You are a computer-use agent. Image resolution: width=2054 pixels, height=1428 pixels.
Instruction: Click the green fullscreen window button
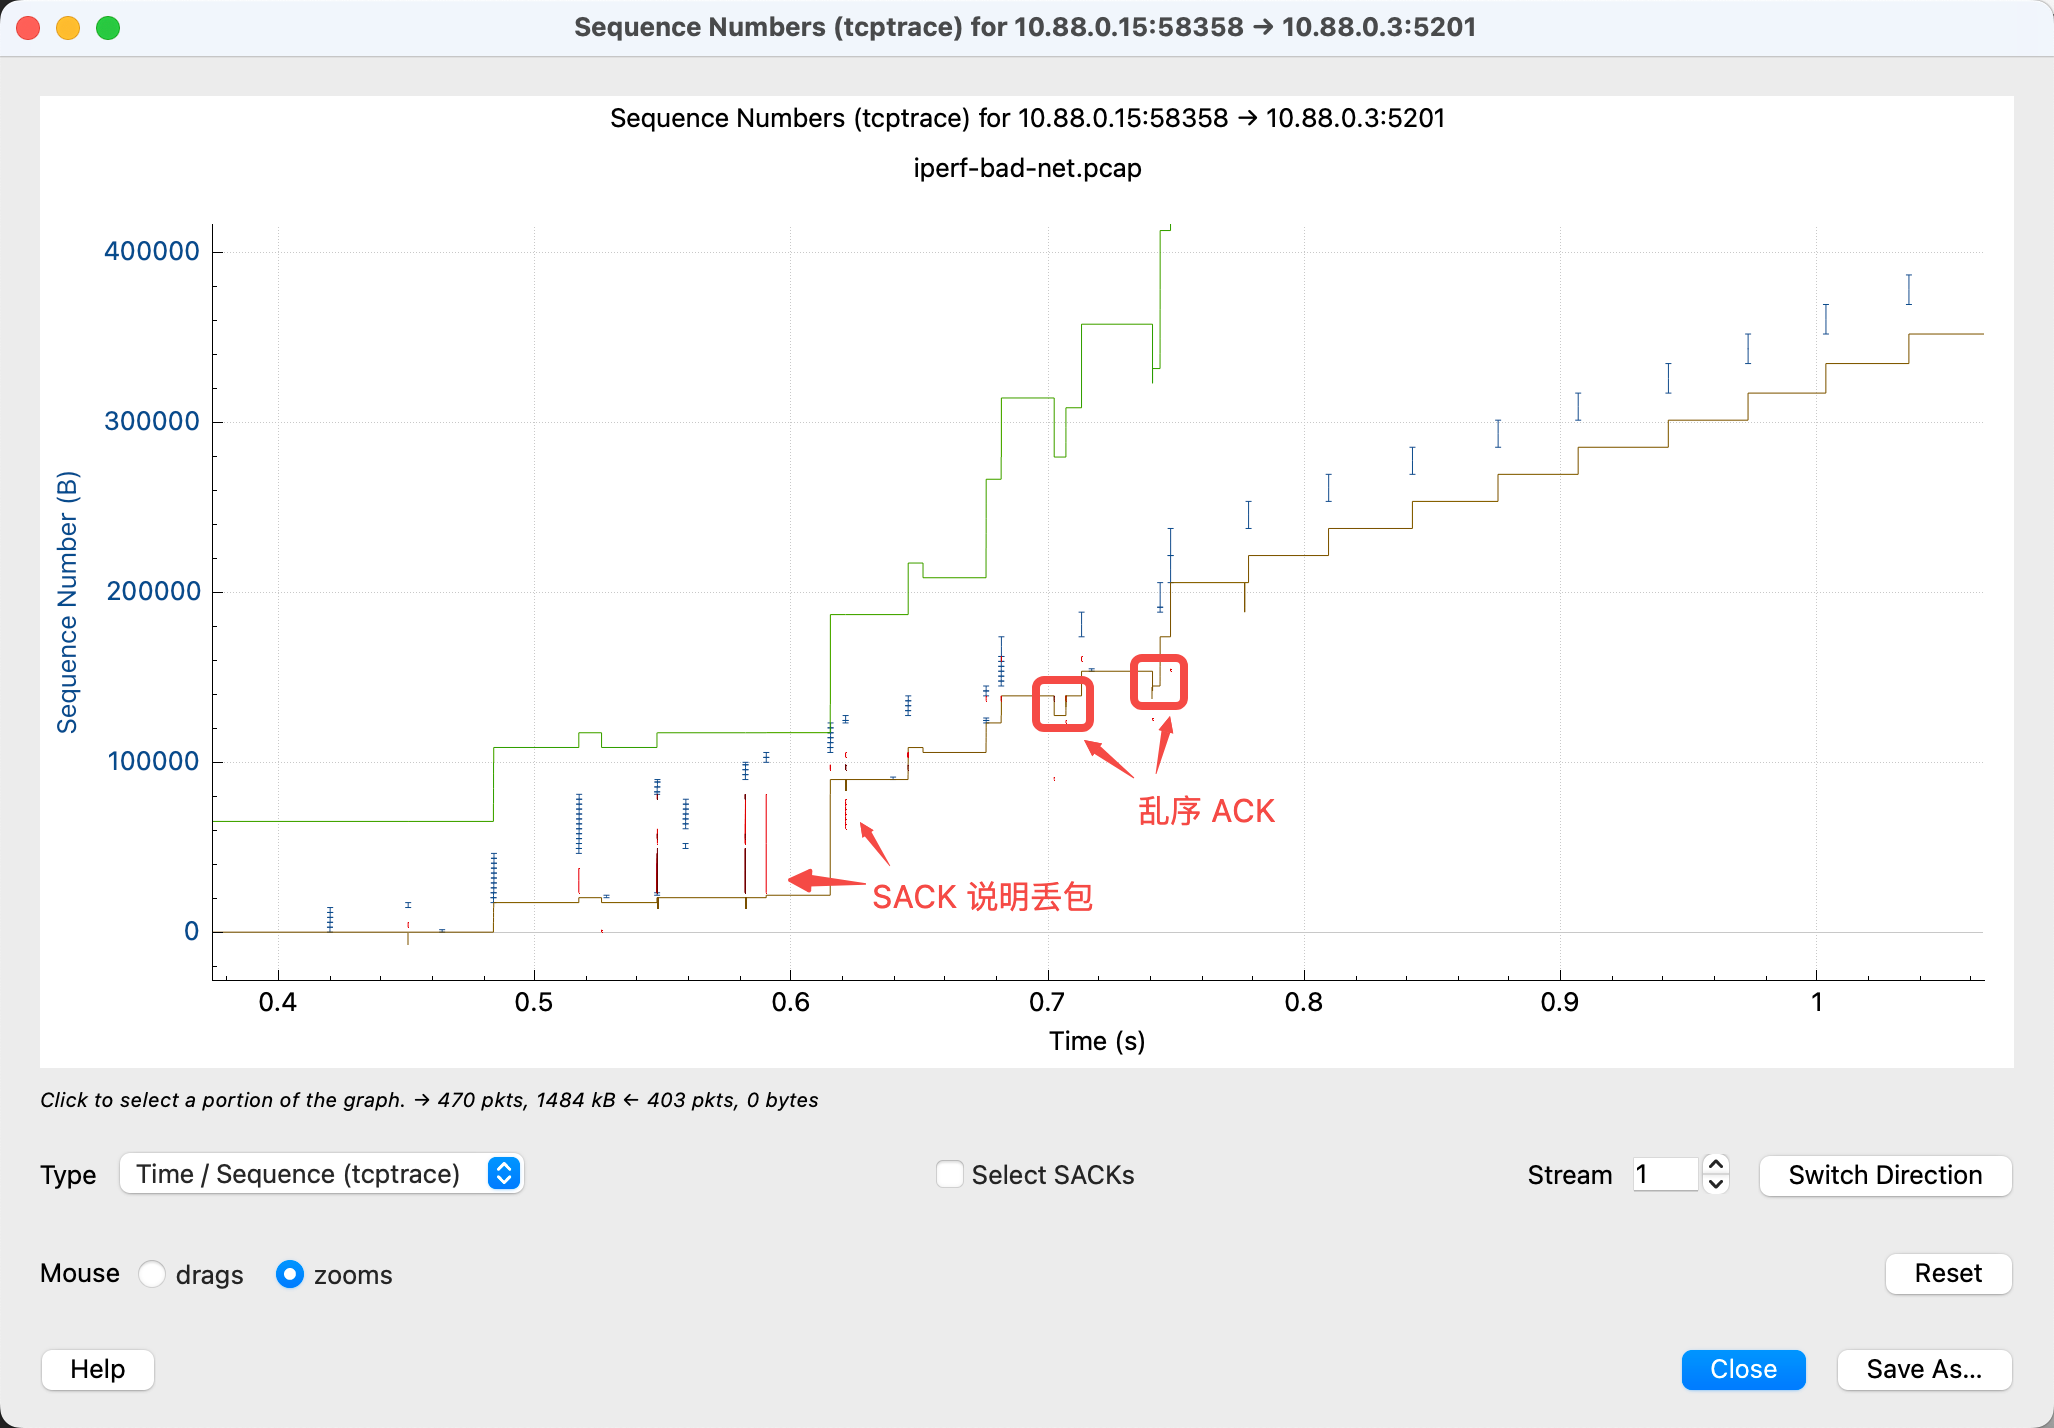(108, 28)
